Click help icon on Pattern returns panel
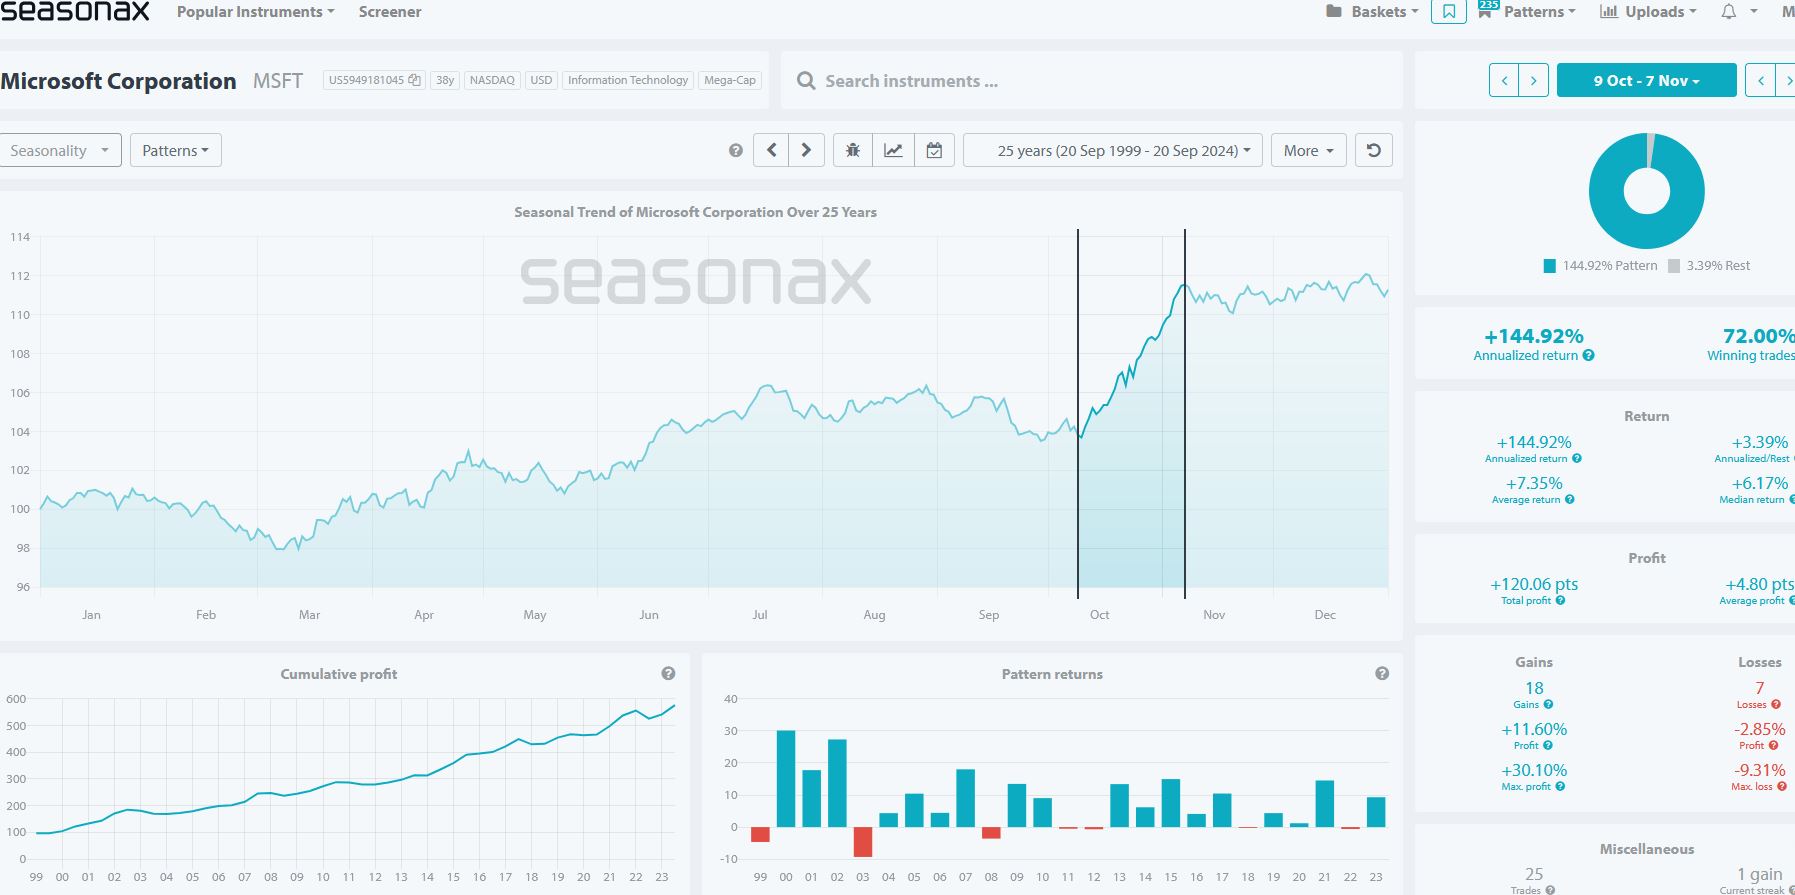This screenshot has height=895, width=1795. coord(1382,674)
